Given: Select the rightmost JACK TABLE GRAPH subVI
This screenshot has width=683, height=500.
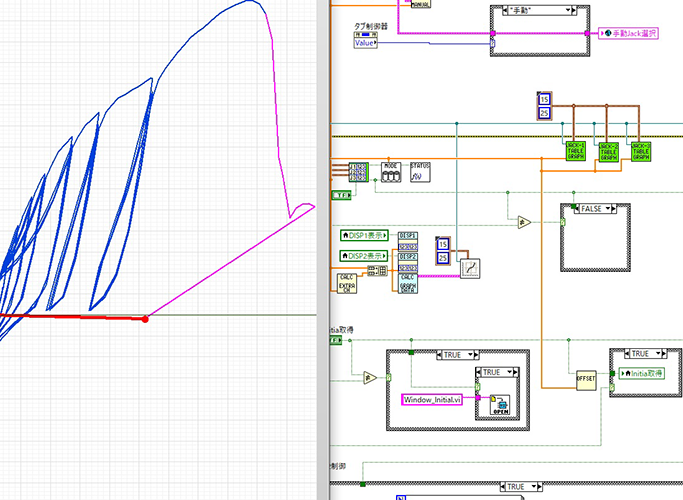Looking at the screenshot, I should pyautogui.click(x=641, y=151).
